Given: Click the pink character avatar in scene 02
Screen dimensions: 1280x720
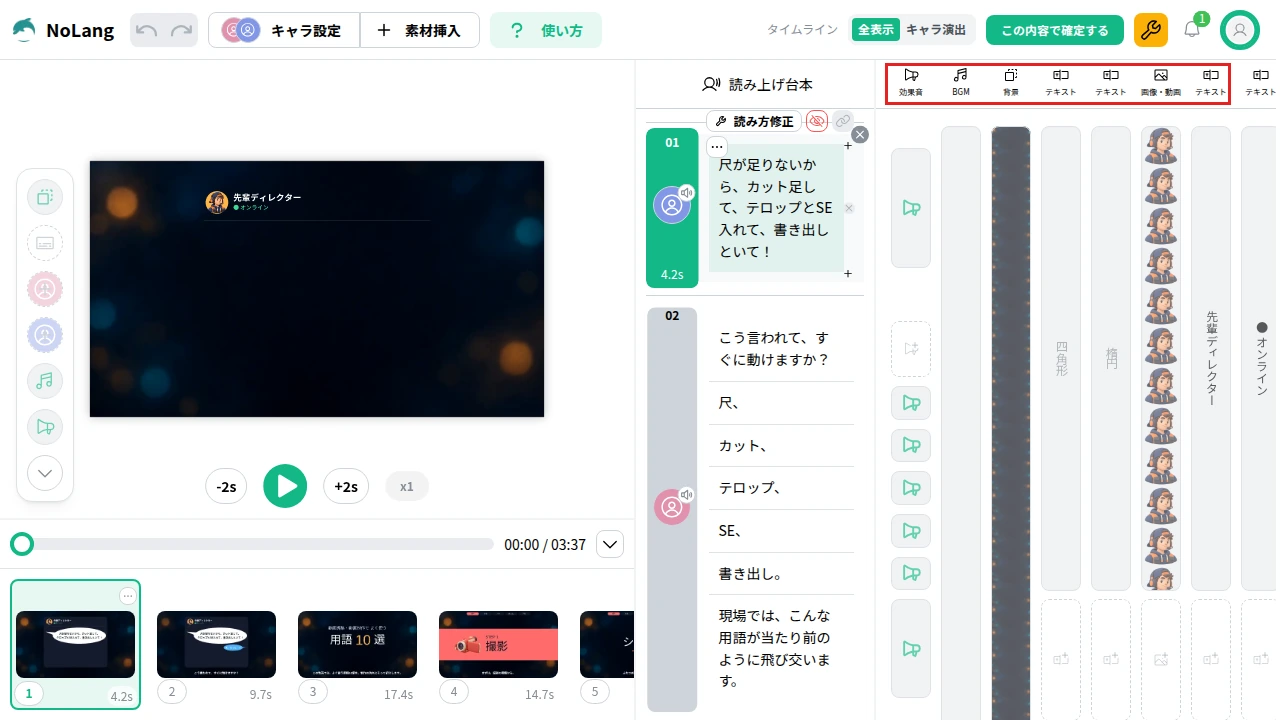Looking at the screenshot, I should point(671,507).
